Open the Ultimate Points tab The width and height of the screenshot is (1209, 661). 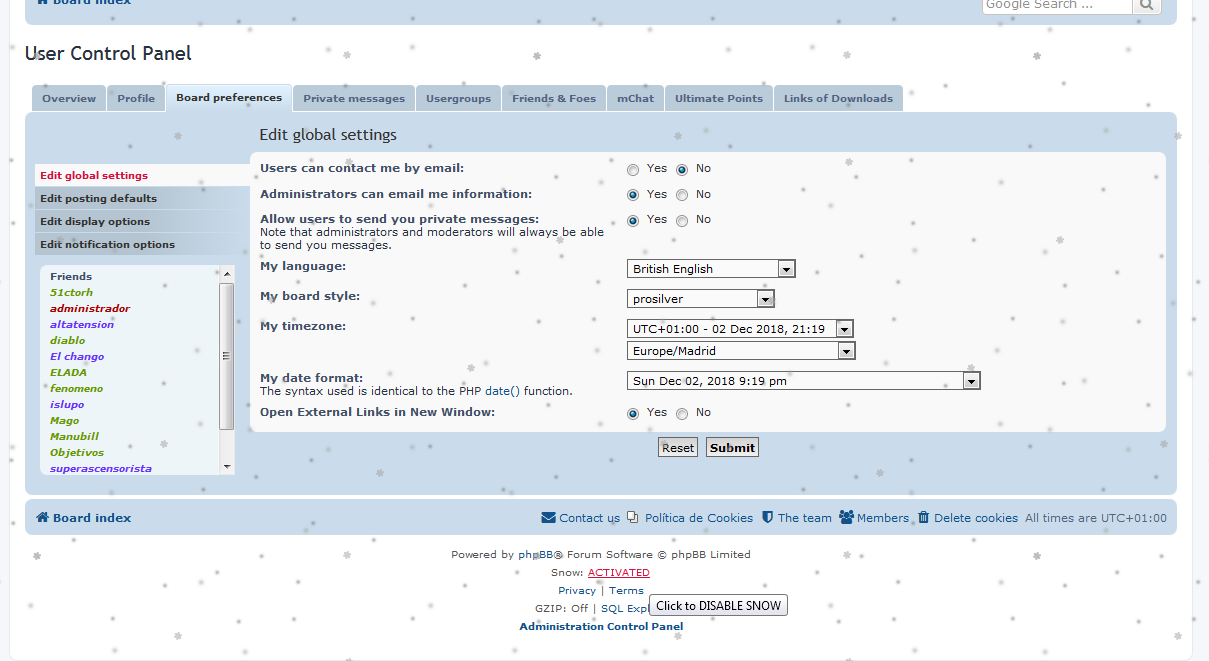tap(718, 98)
